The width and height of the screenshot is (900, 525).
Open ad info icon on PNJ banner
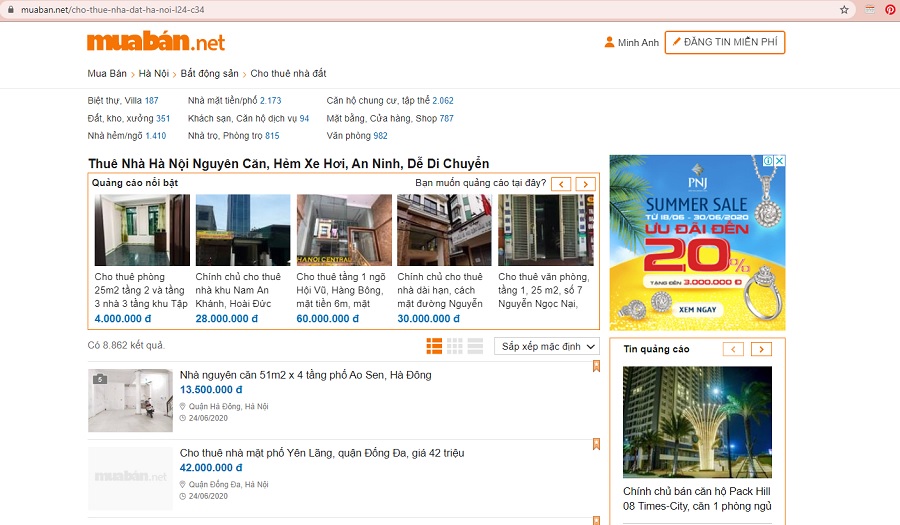[x=768, y=161]
